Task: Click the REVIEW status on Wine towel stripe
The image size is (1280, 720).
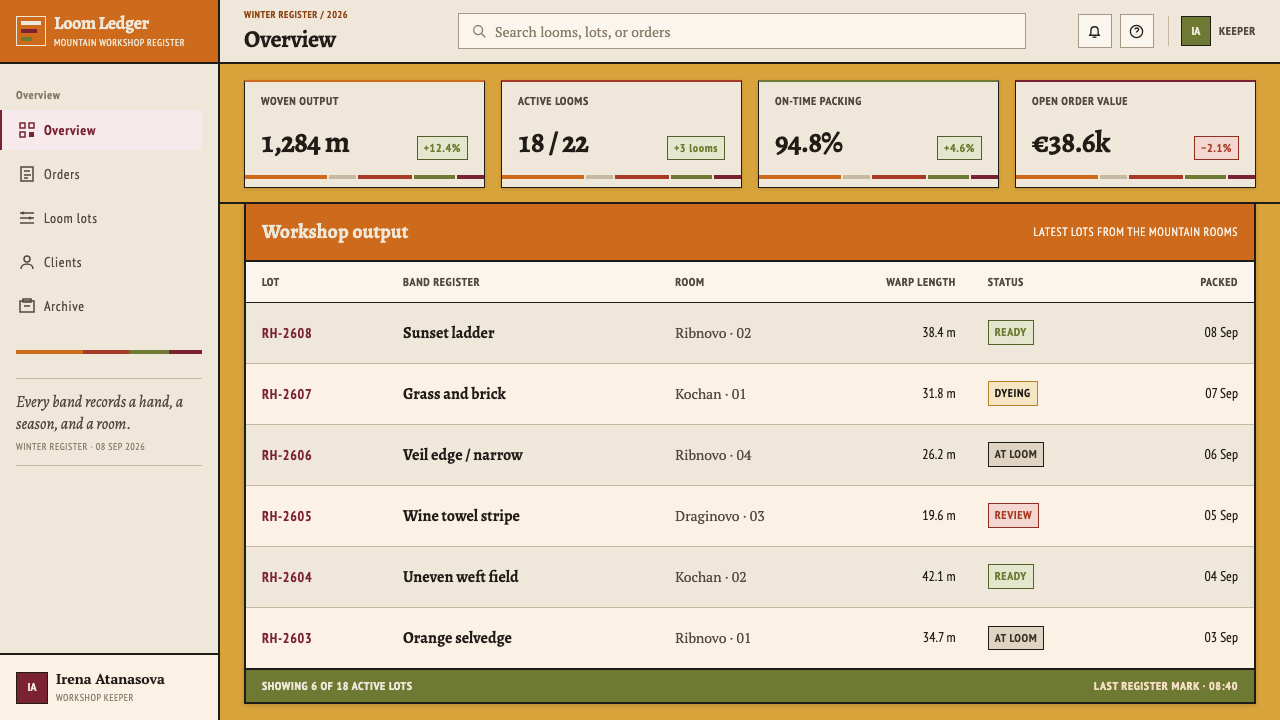Action: coord(1013,515)
